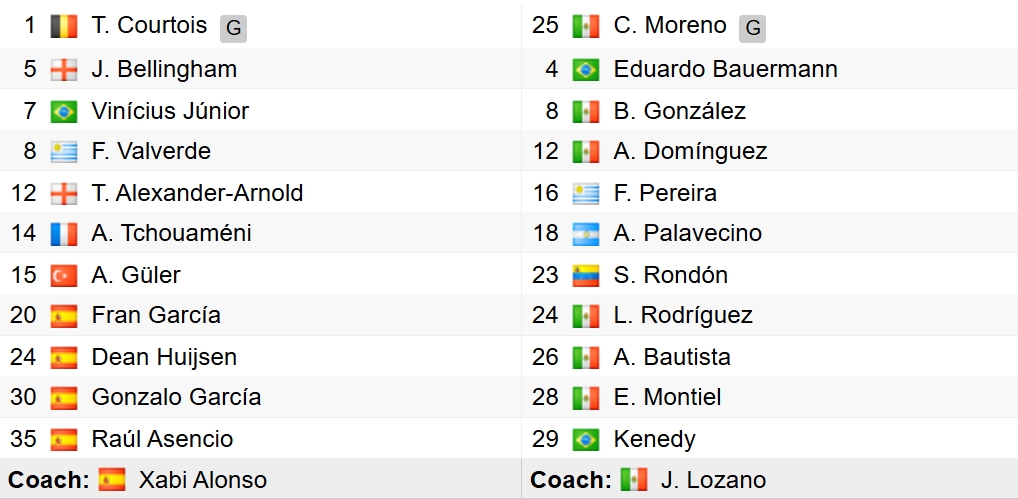The width and height of the screenshot is (1018, 499).
Task: Click the Belgium flag beside T. Courtois
Action: 64,26
